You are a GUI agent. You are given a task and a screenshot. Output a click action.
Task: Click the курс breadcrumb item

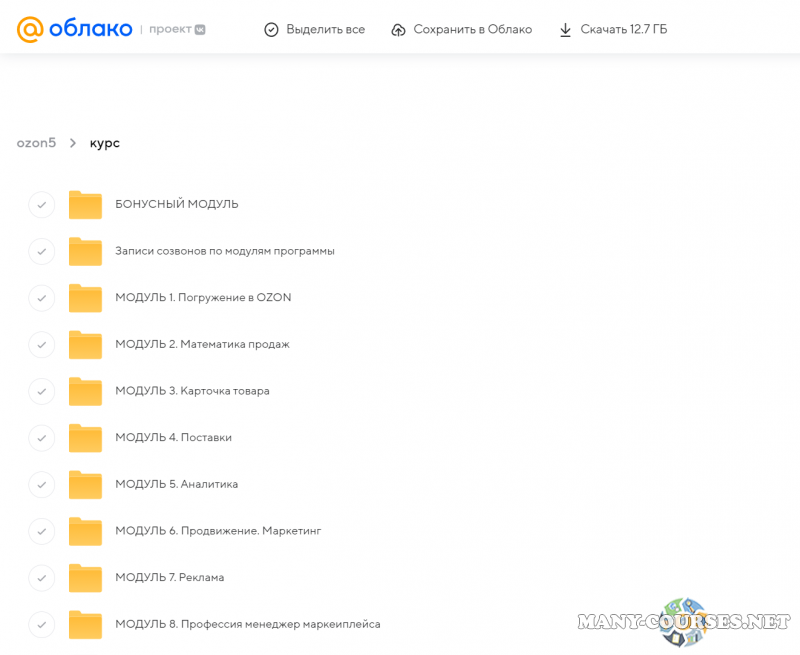click(105, 143)
